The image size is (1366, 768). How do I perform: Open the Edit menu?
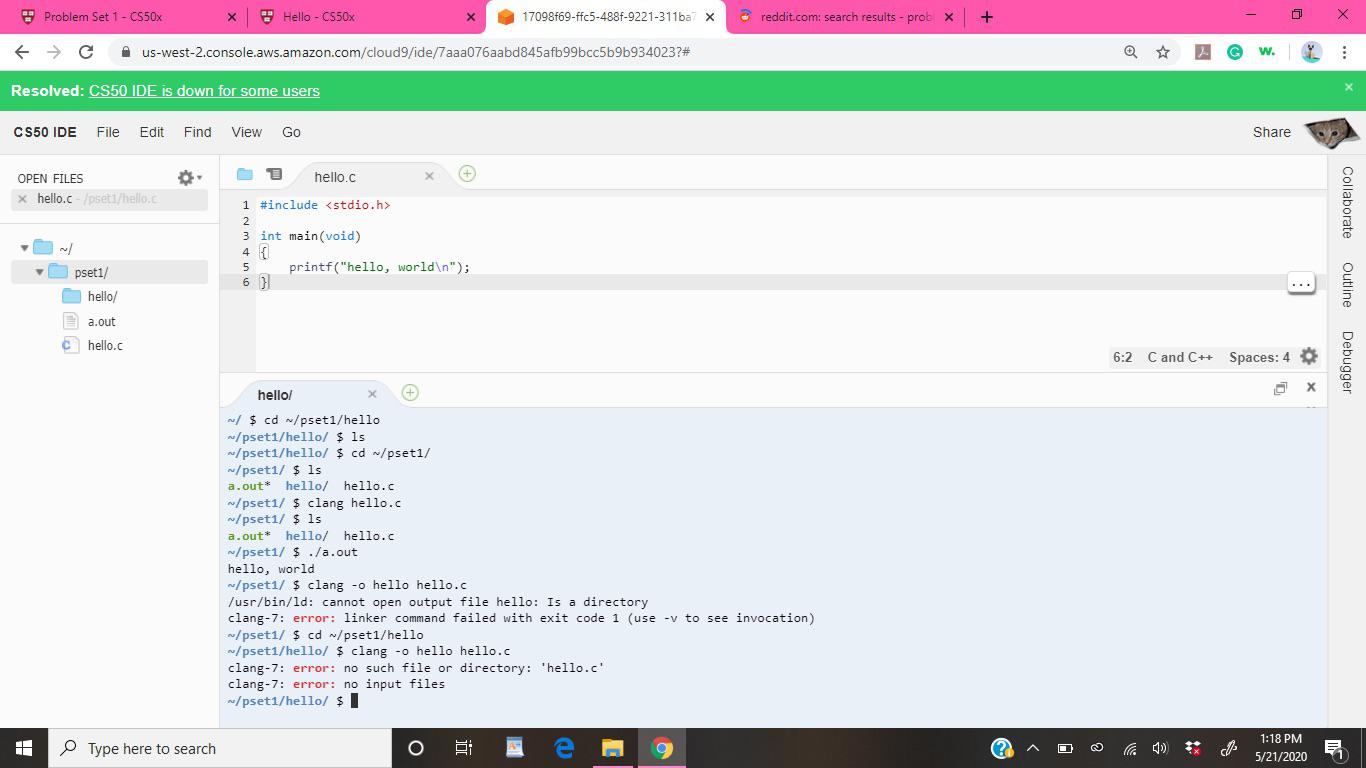coord(152,132)
